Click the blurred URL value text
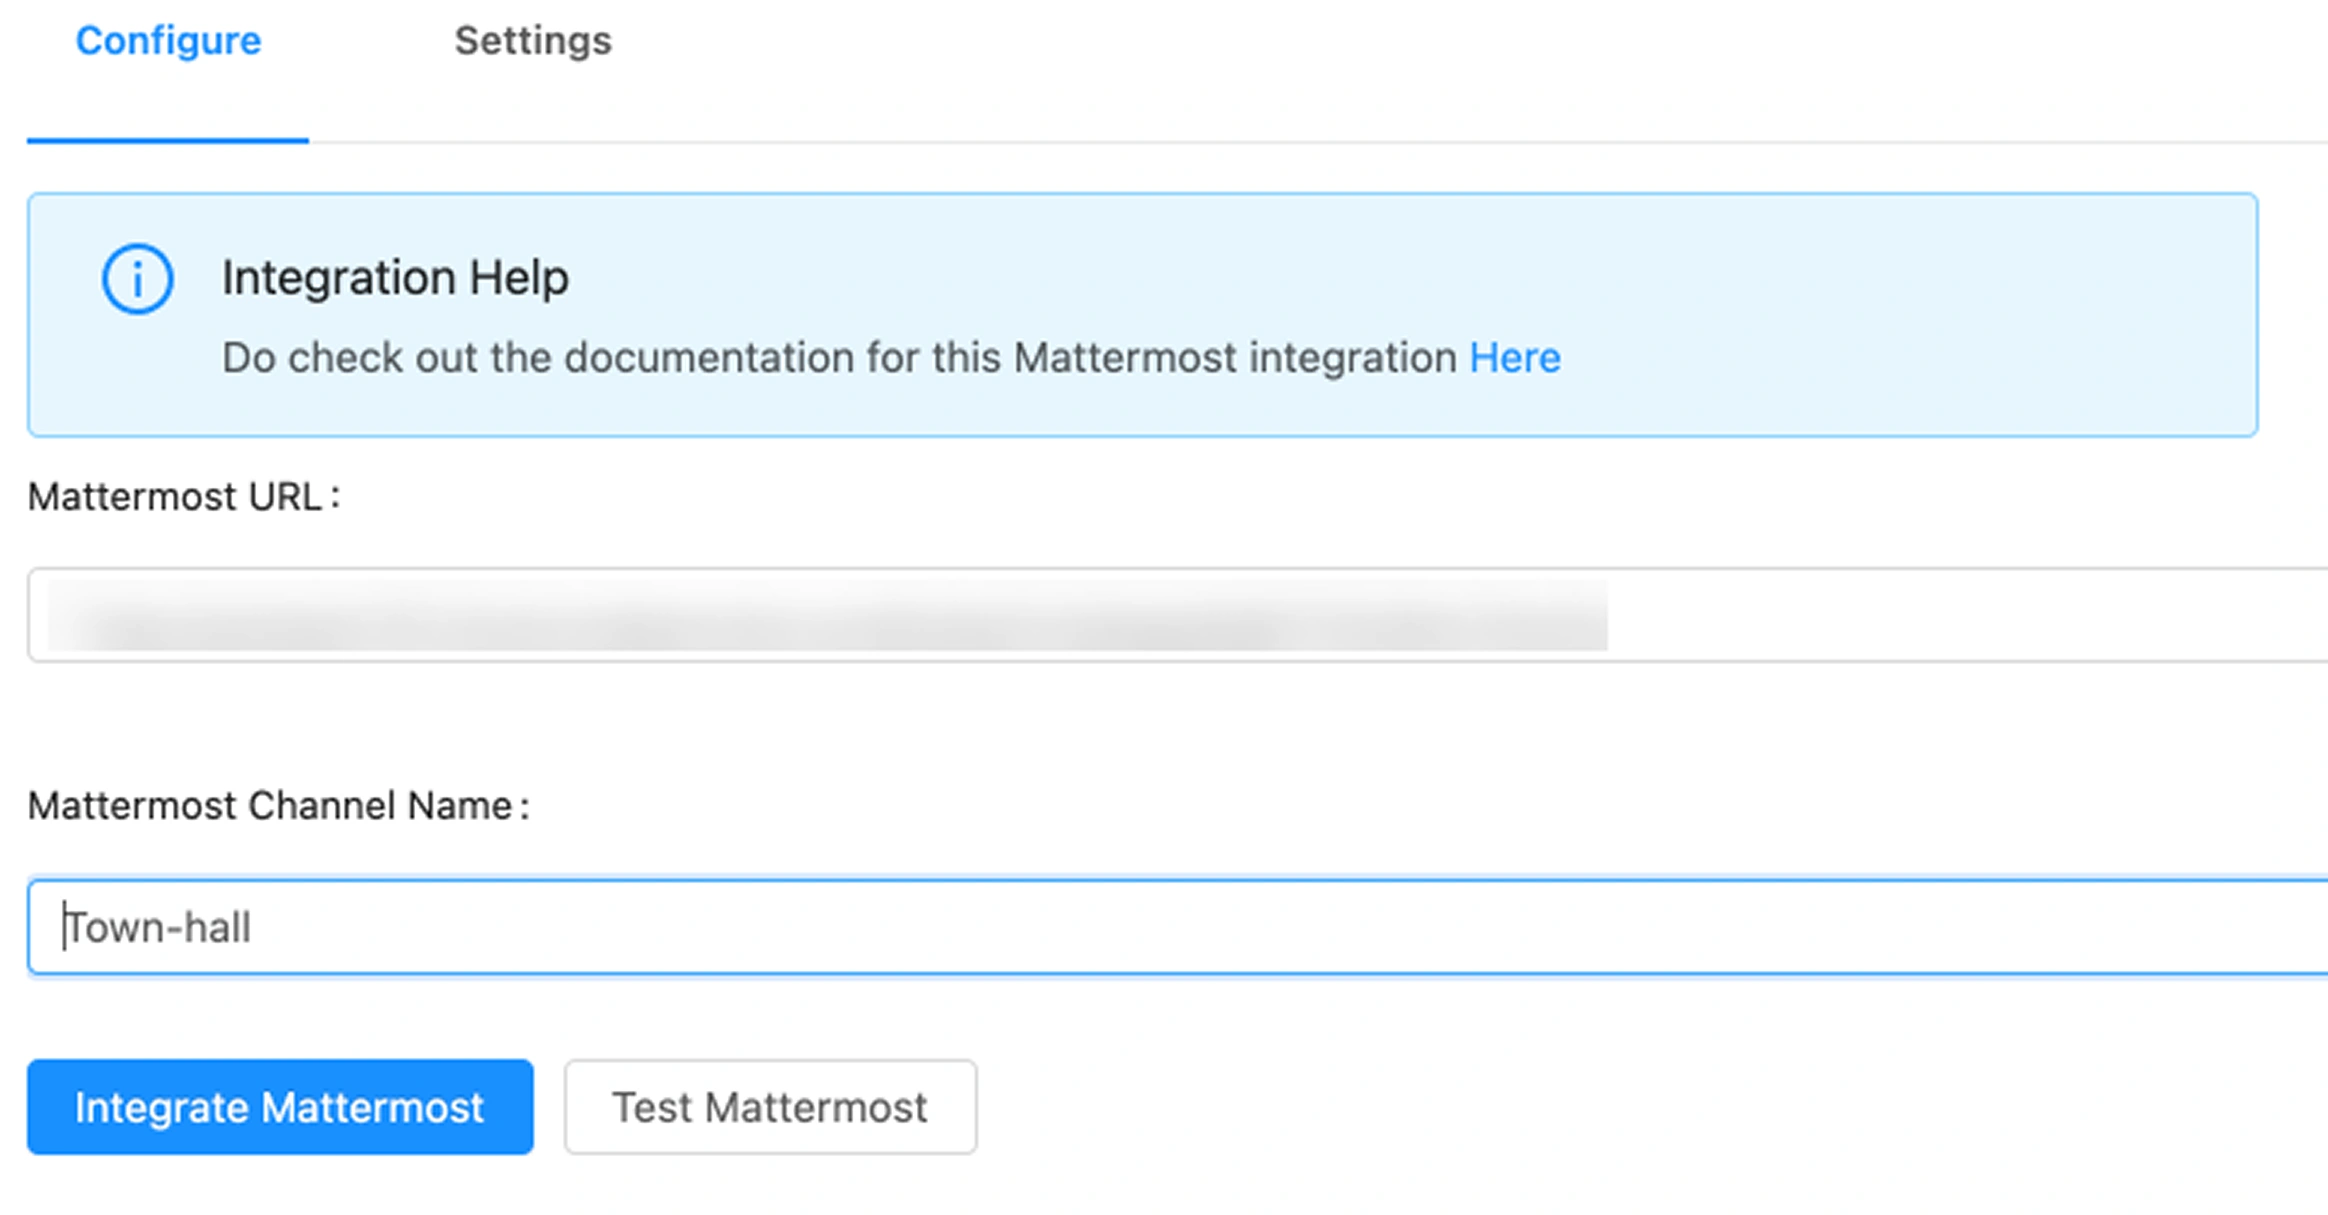This screenshot has height=1215, width=2328. tap(826, 616)
